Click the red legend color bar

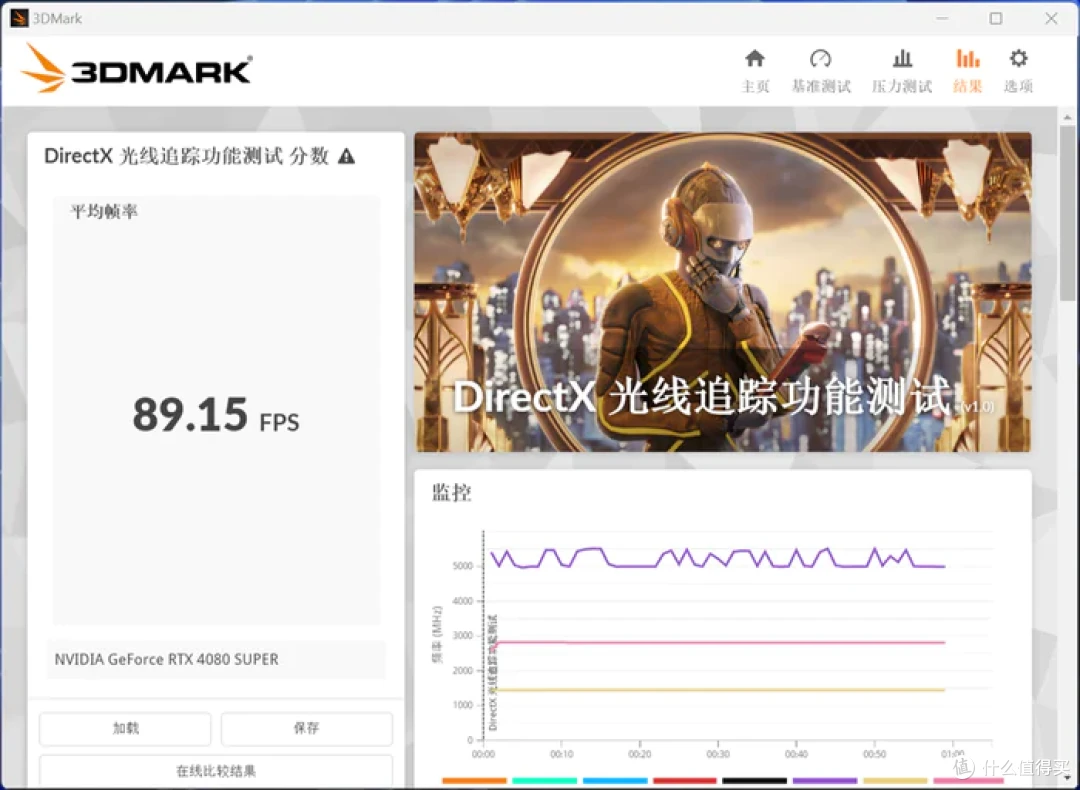pyautogui.click(x=685, y=780)
